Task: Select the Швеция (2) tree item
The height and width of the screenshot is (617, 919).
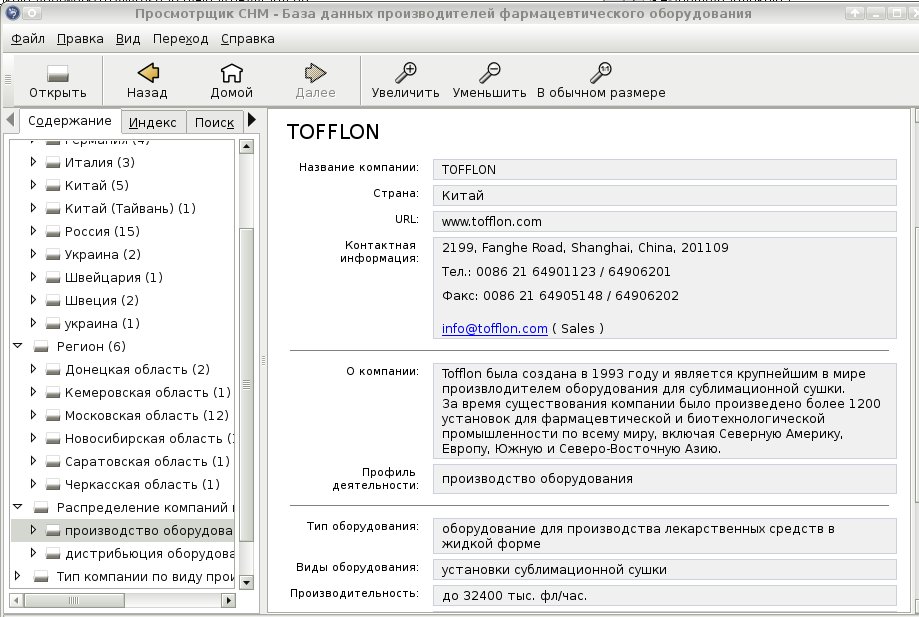Action: (x=101, y=301)
